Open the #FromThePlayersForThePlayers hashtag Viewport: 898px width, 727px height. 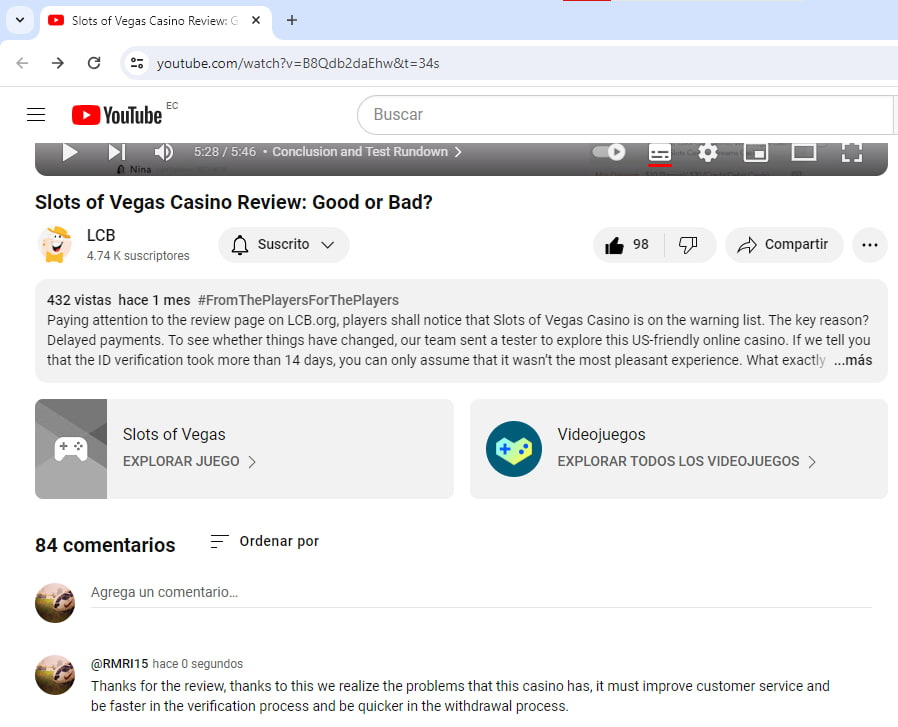(x=298, y=300)
